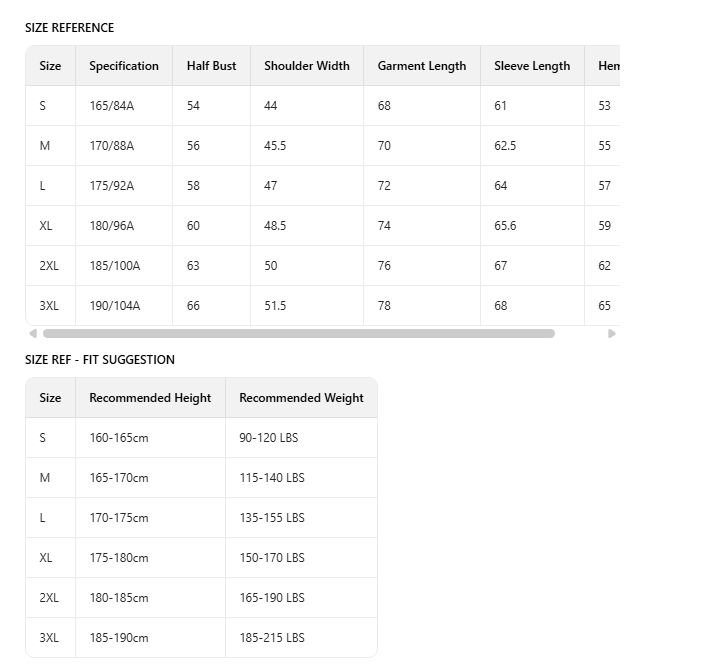This screenshot has width=712, height=667.
Task: Select the 175-180cm recommended height cell
Action: [x=119, y=558]
